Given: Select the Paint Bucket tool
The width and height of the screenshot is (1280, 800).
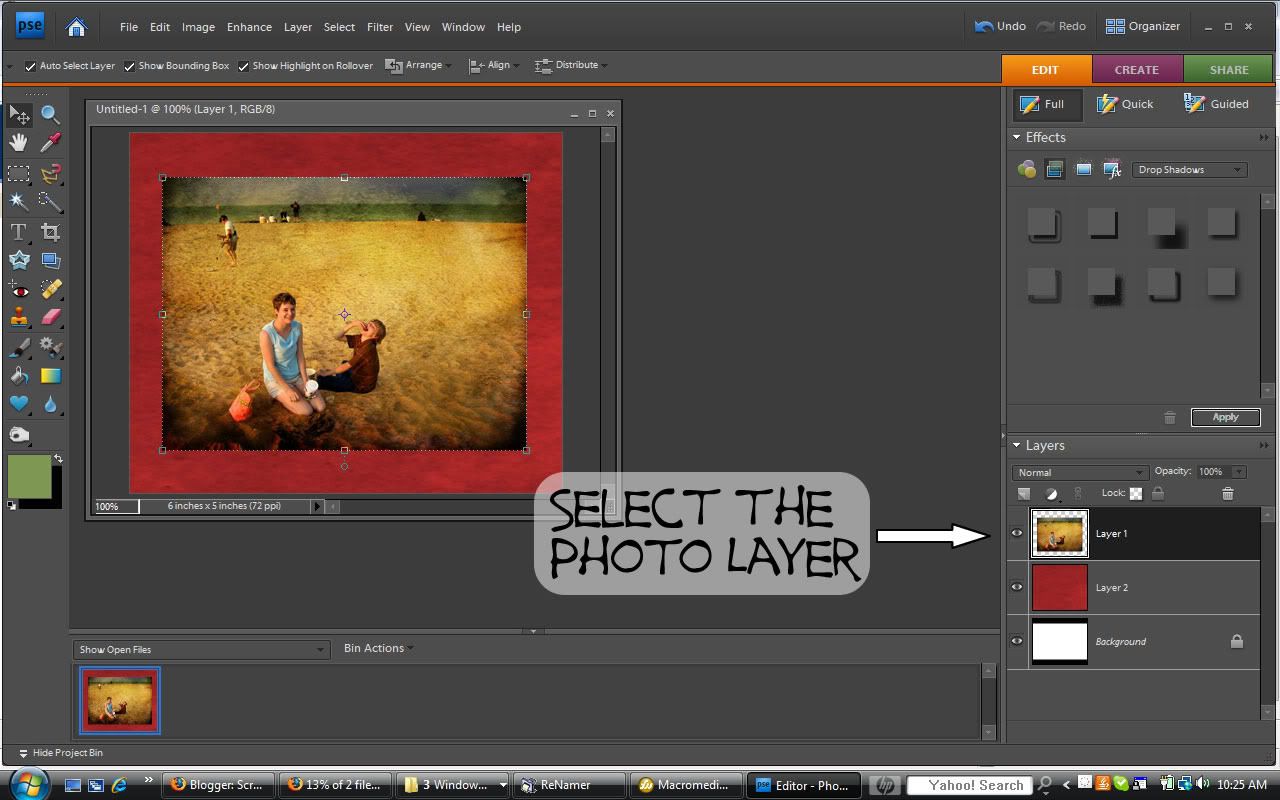Looking at the screenshot, I should tap(19, 376).
